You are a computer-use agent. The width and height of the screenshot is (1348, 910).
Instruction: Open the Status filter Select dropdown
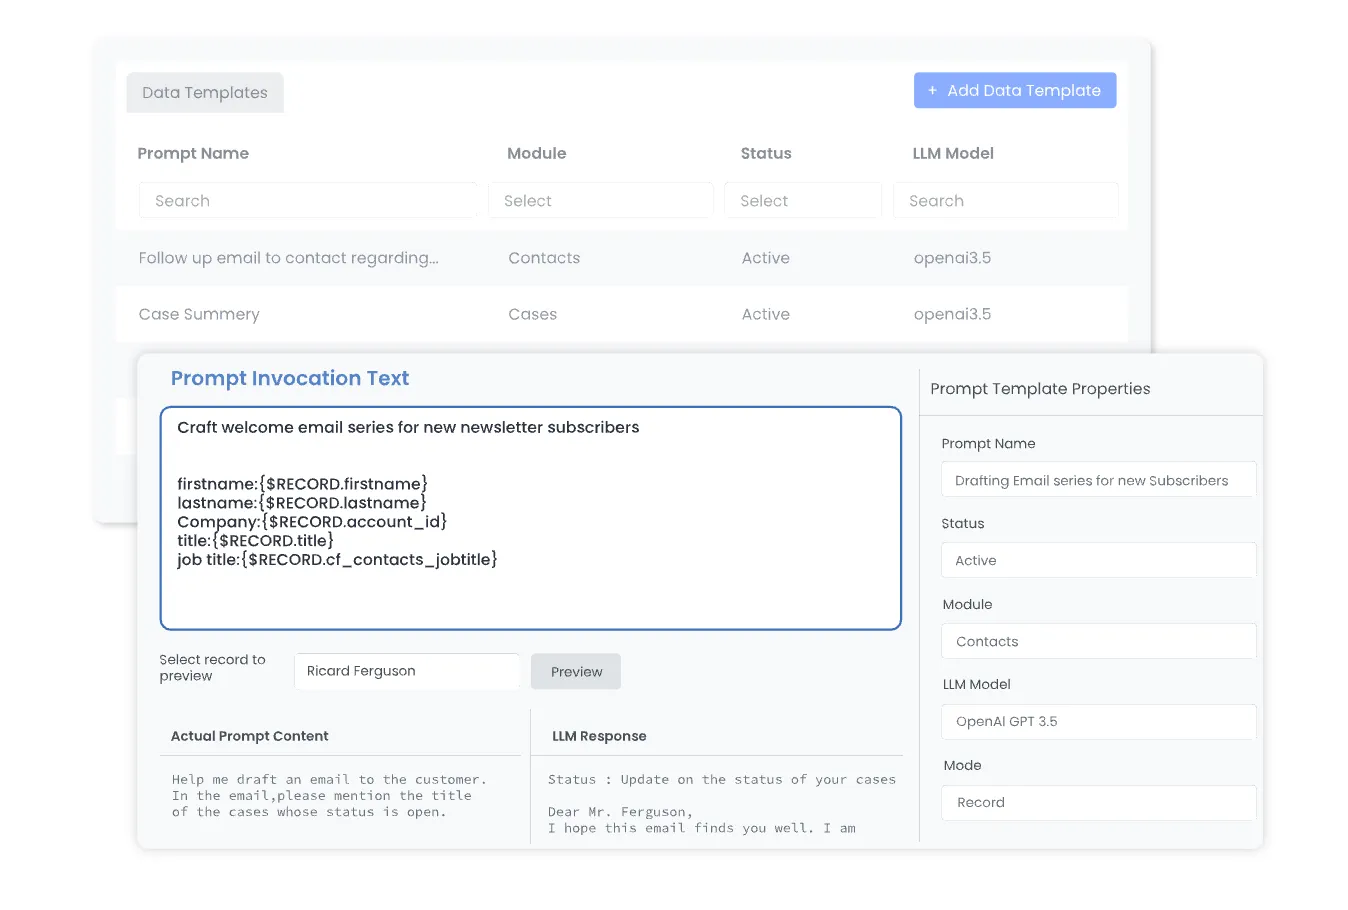804,200
